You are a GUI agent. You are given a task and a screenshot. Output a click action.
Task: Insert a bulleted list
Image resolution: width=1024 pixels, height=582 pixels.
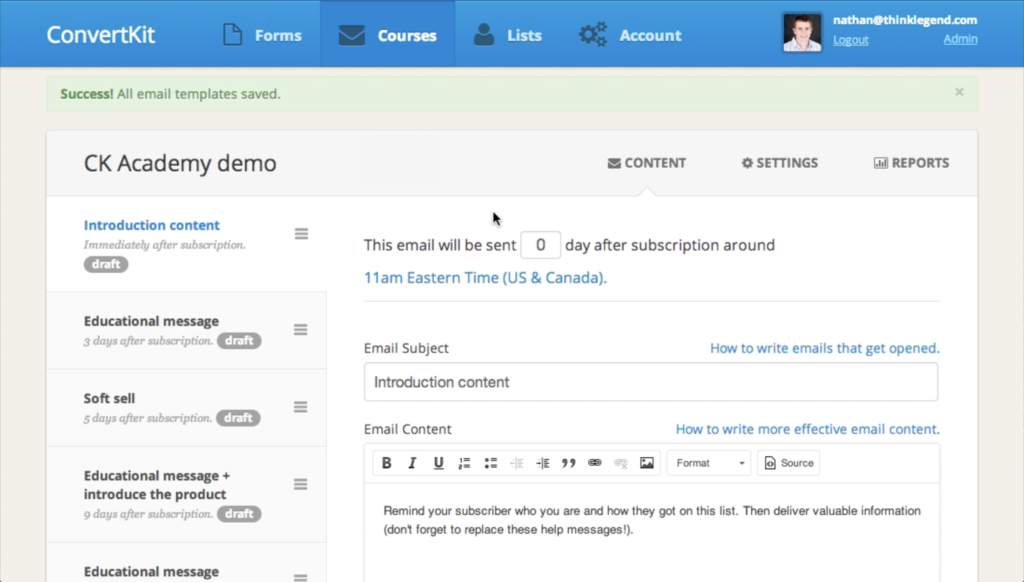[x=491, y=463]
